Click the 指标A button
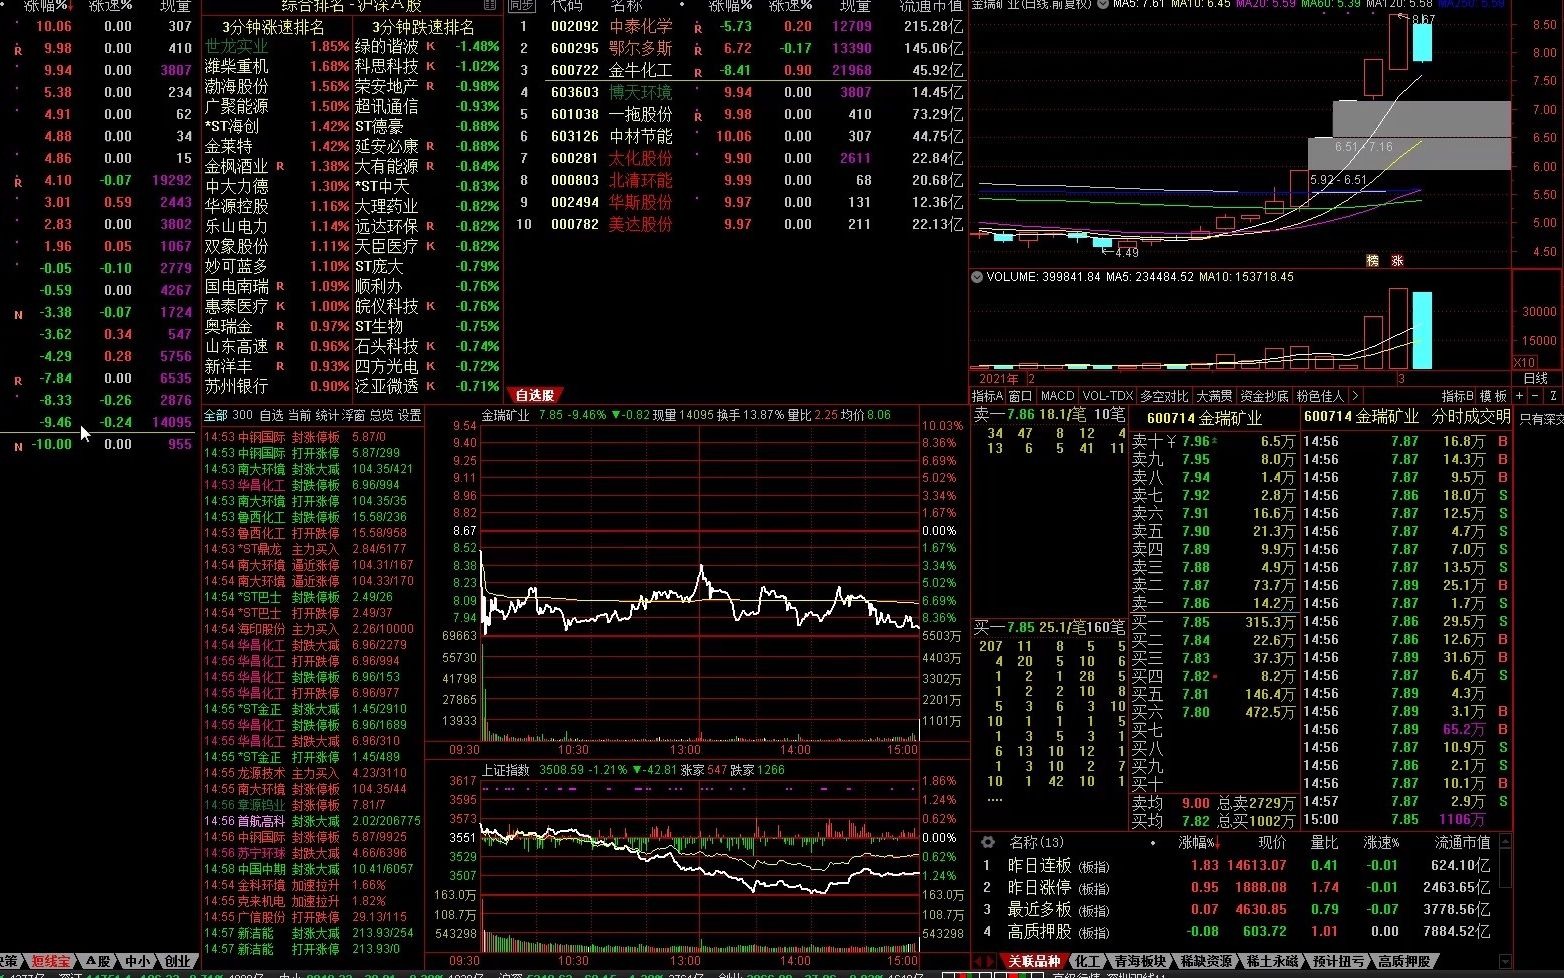 point(988,396)
